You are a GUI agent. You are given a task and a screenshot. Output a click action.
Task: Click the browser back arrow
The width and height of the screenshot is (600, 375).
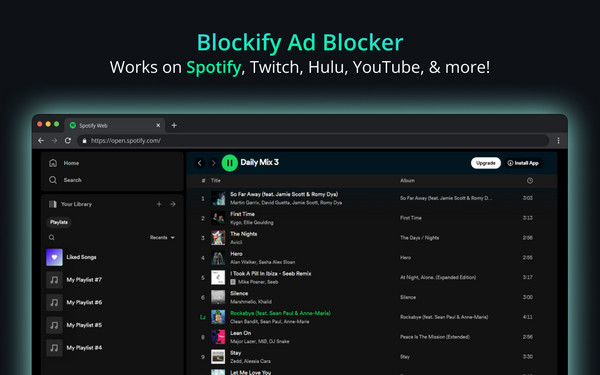[x=41, y=140]
